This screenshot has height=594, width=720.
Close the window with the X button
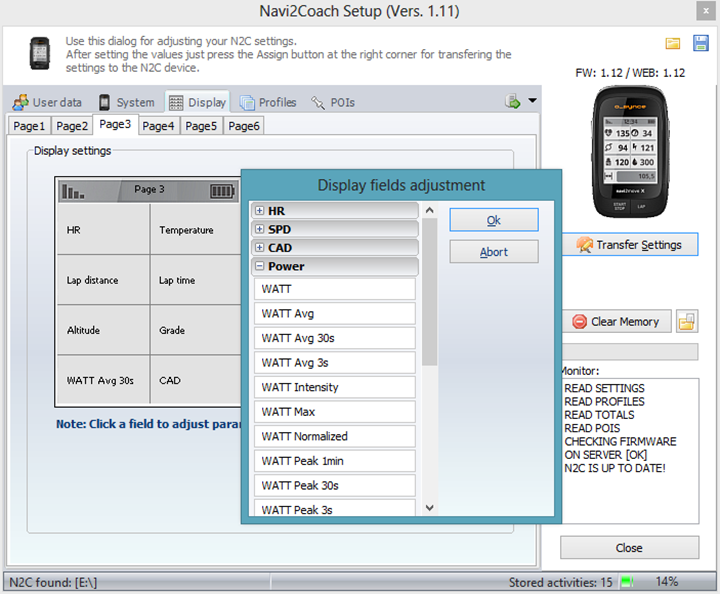(706, 11)
